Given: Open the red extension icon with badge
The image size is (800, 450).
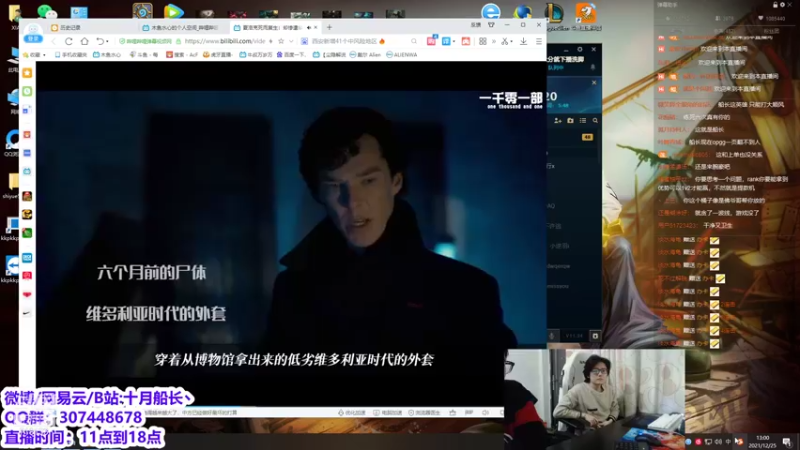Looking at the screenshot, I should coord(432,41).
